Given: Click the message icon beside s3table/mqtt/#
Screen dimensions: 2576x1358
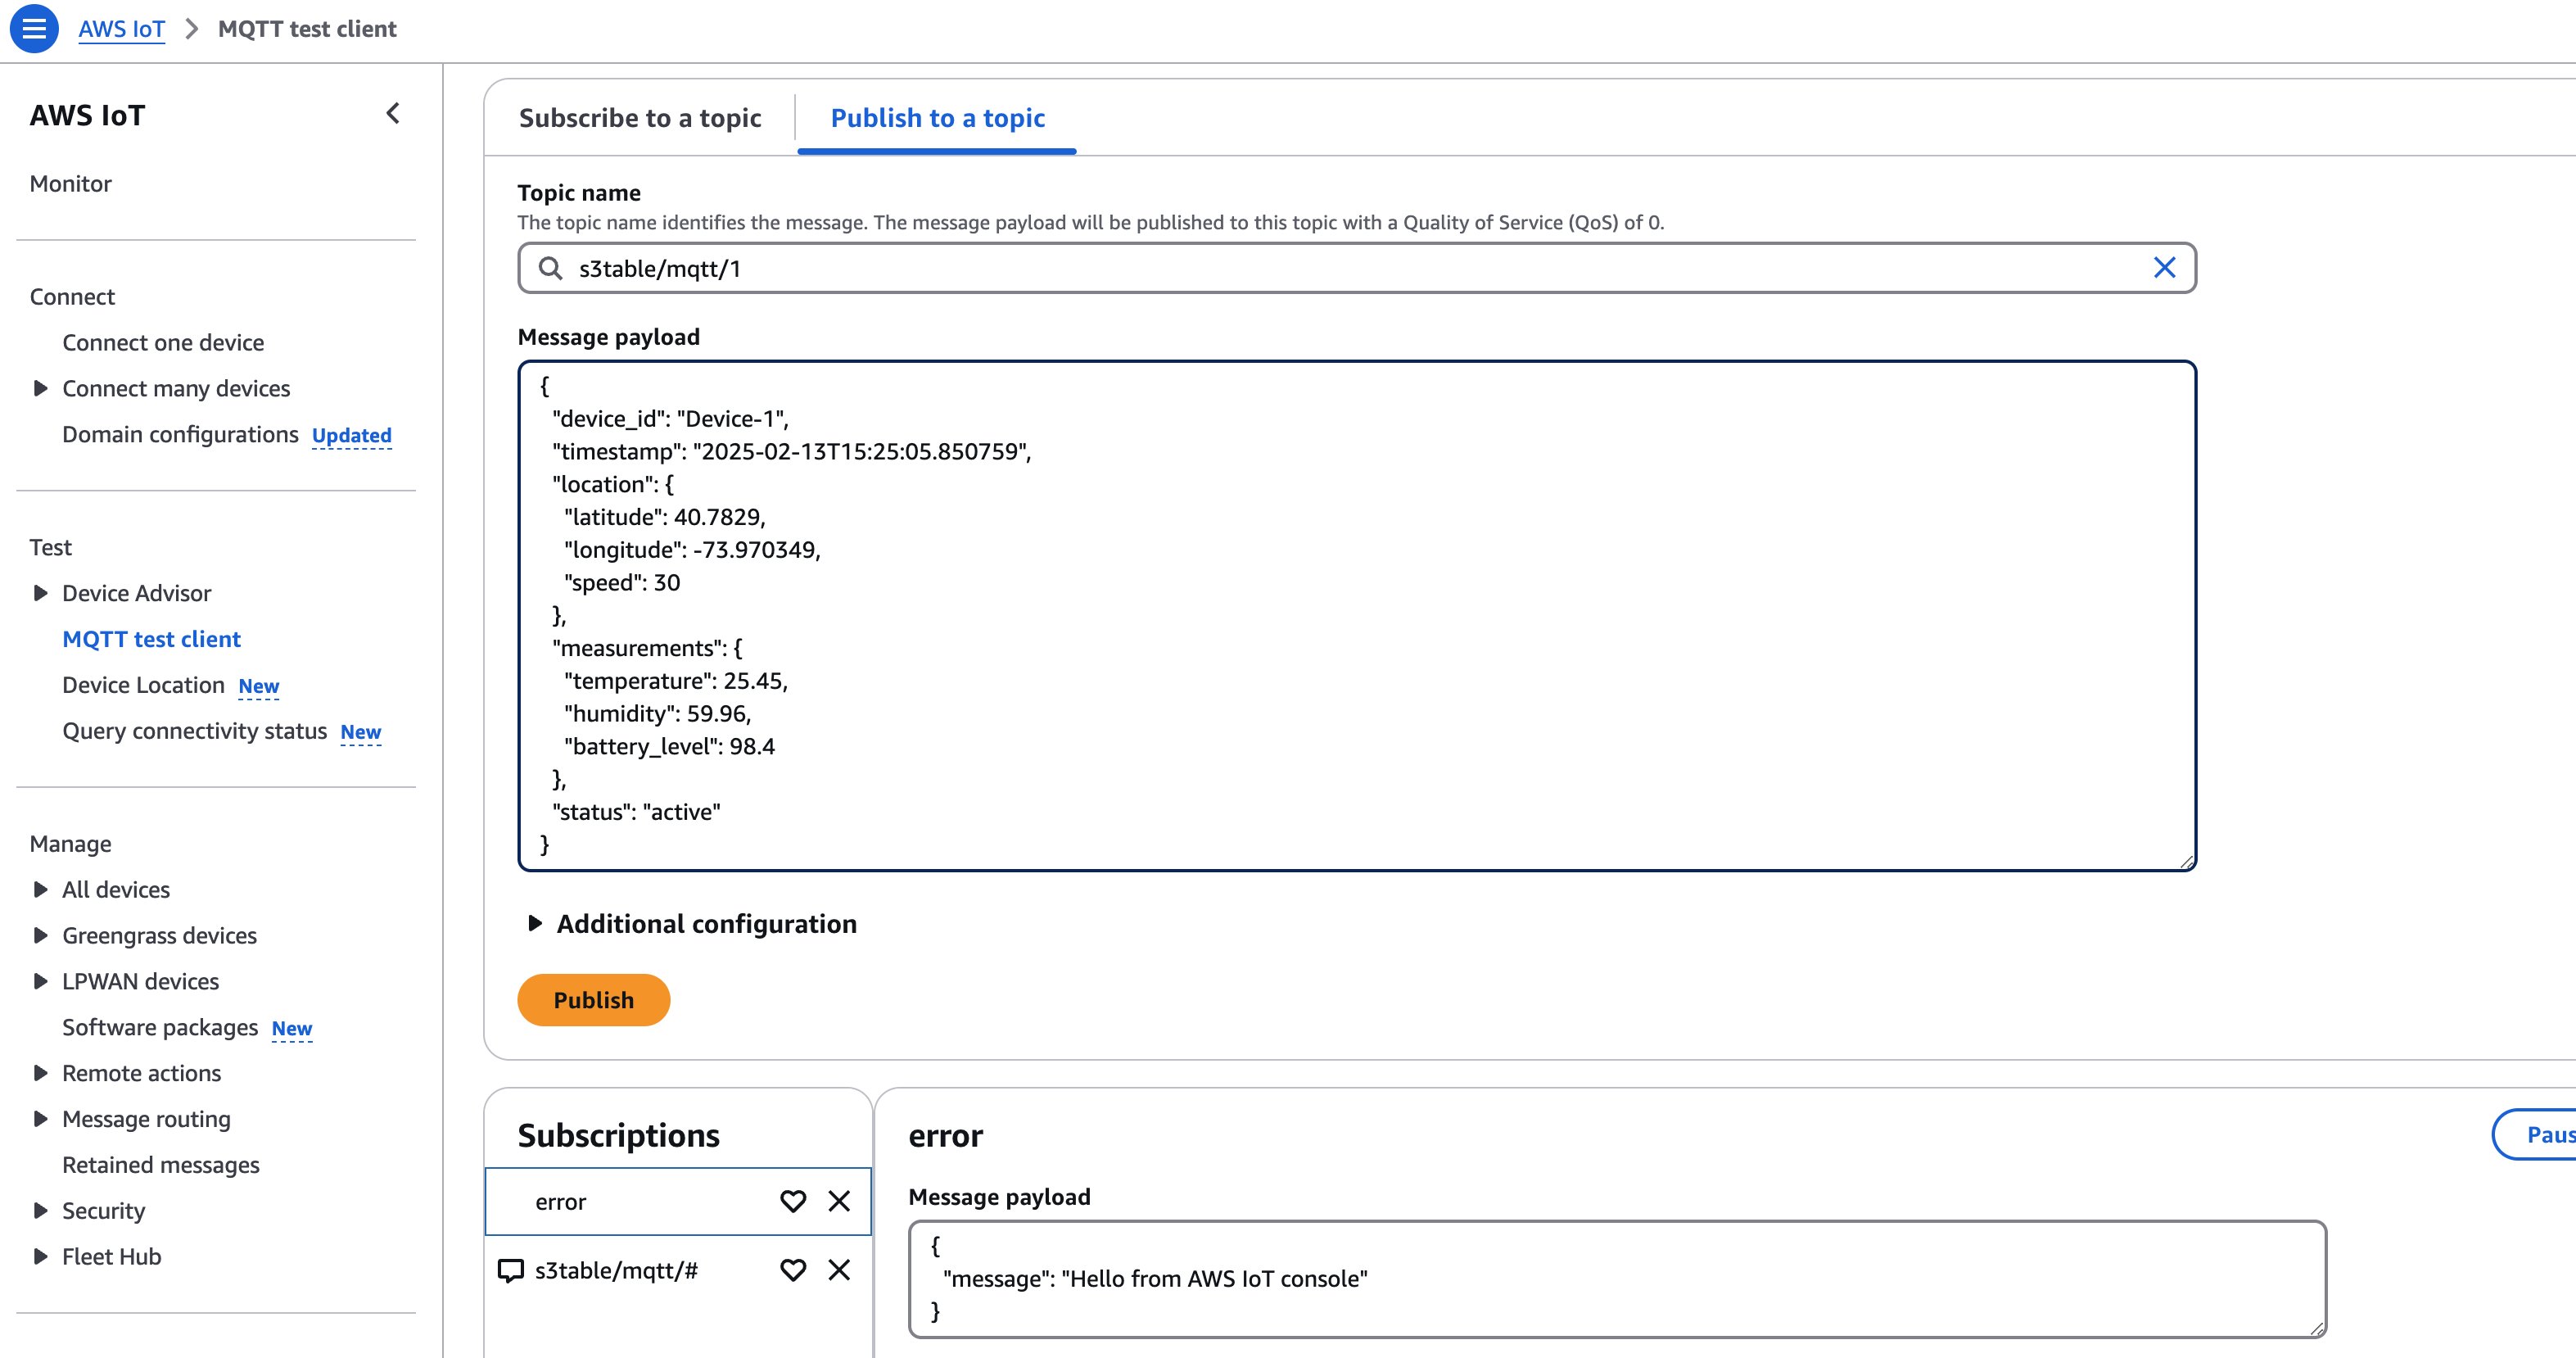Looking at the screenshot, I should 511,1271.
